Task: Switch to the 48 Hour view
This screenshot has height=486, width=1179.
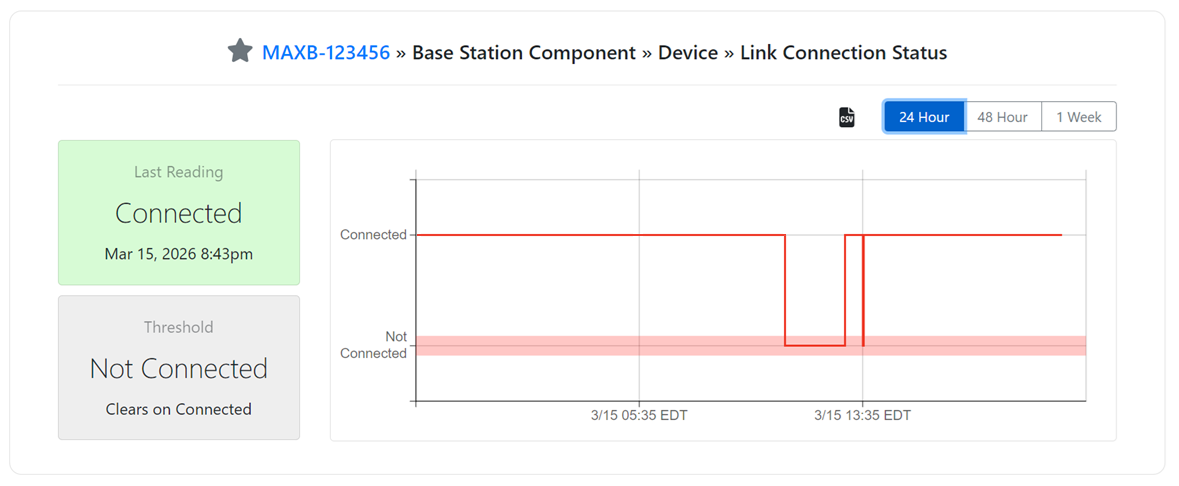Action: [x=1002, y=117]
